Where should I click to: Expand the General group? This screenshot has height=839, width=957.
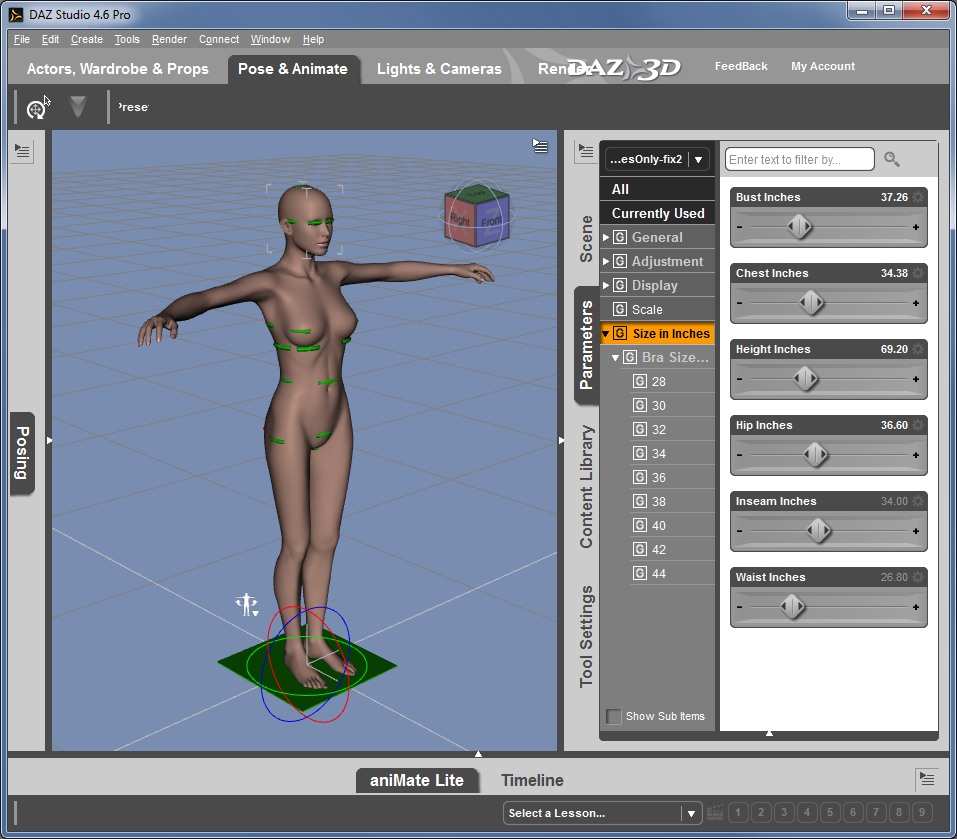(606, 237)
